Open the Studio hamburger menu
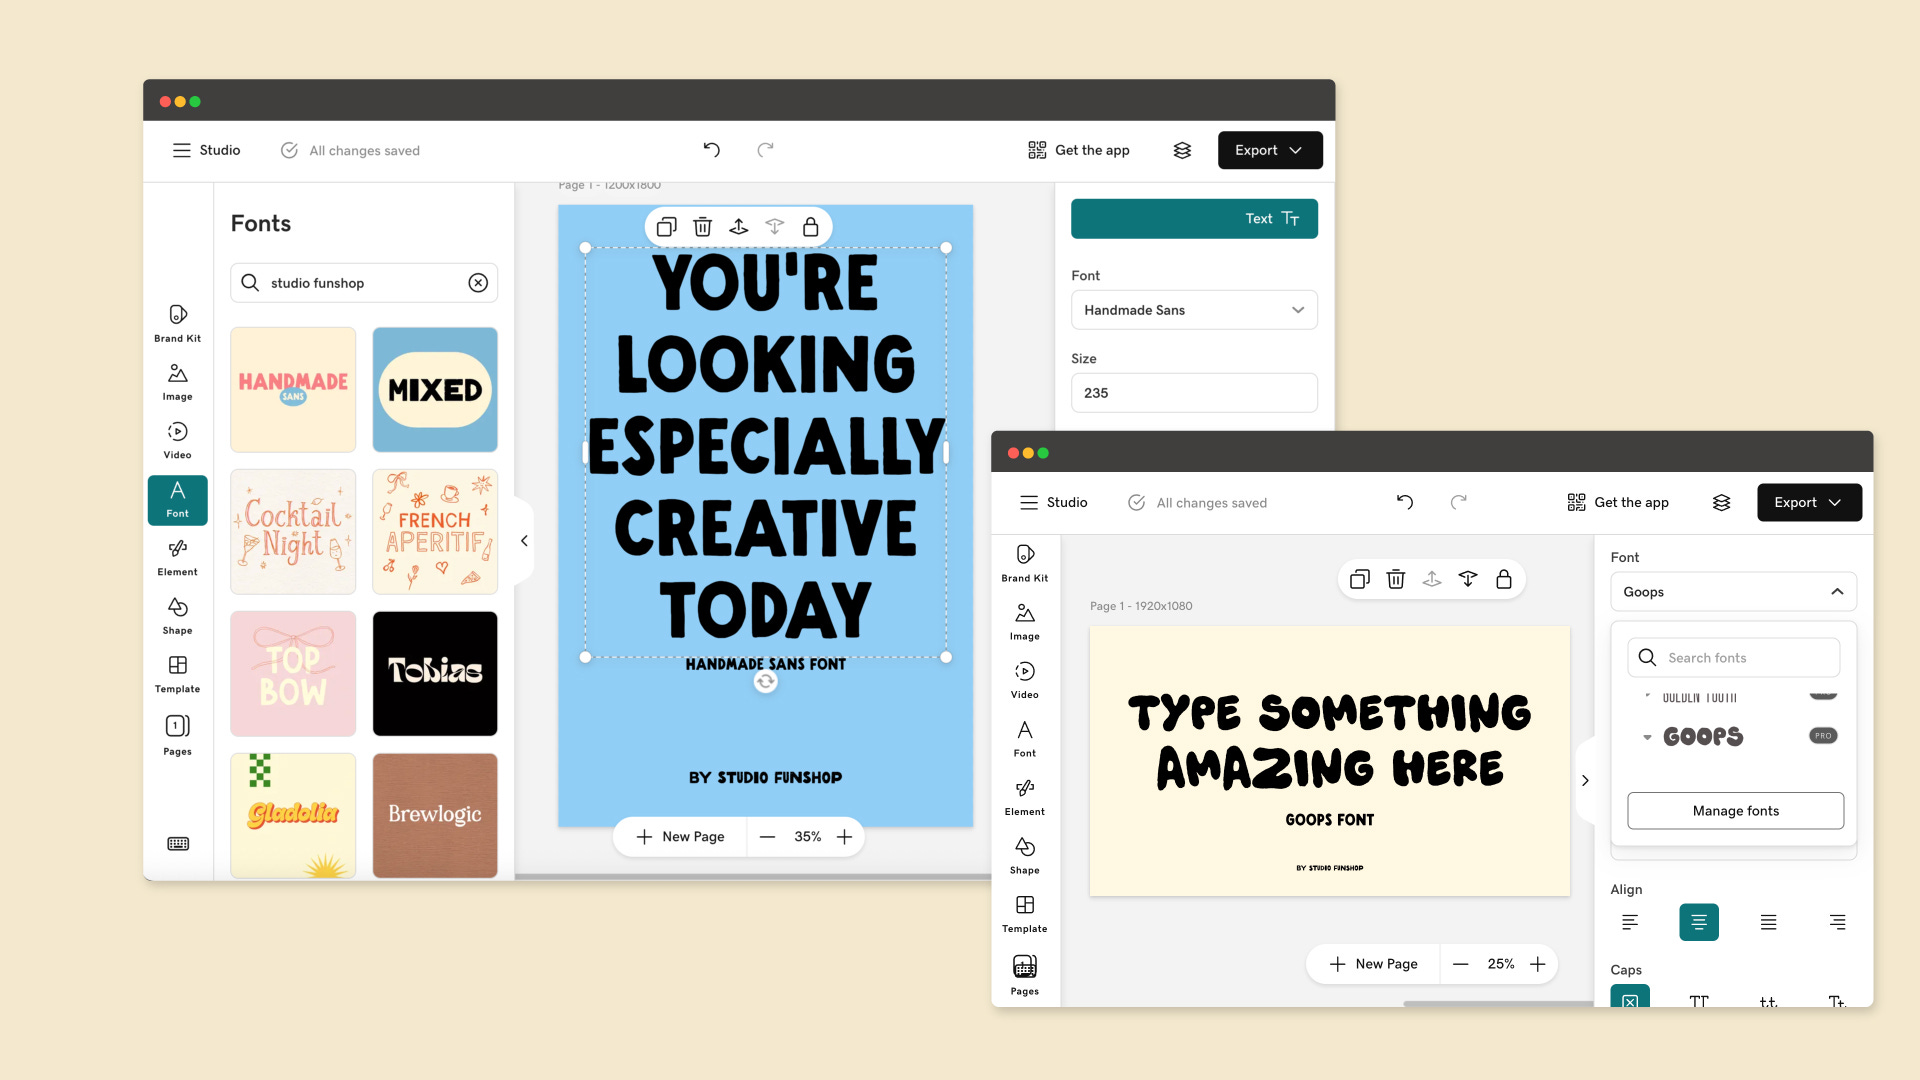The image size is (1920, 1080). [181, 150]
